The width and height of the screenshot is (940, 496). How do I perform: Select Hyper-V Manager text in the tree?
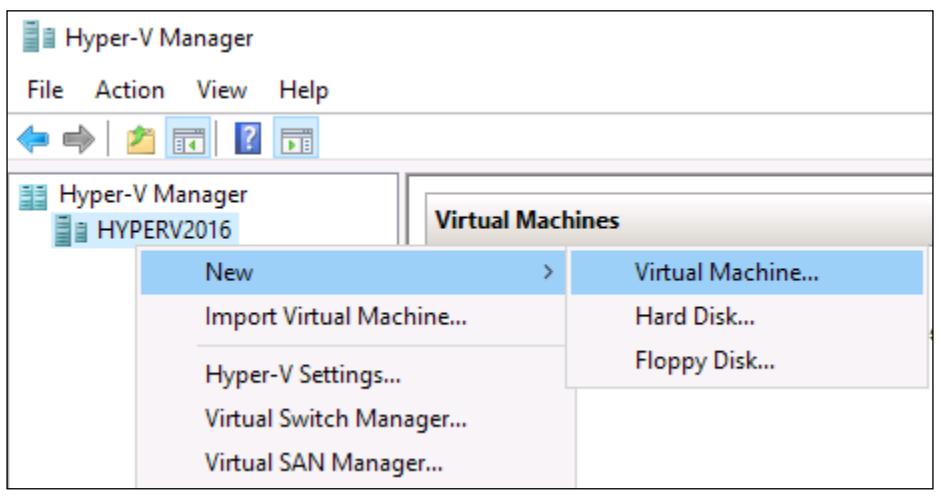[x=153, y=195]
